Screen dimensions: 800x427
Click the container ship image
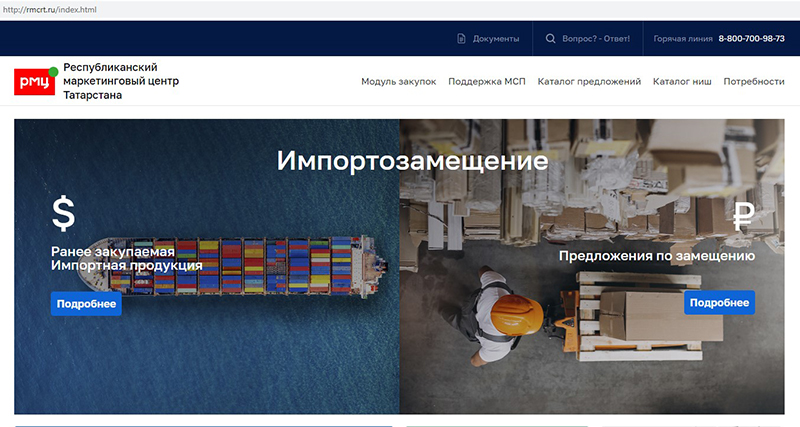click(207, 266)
